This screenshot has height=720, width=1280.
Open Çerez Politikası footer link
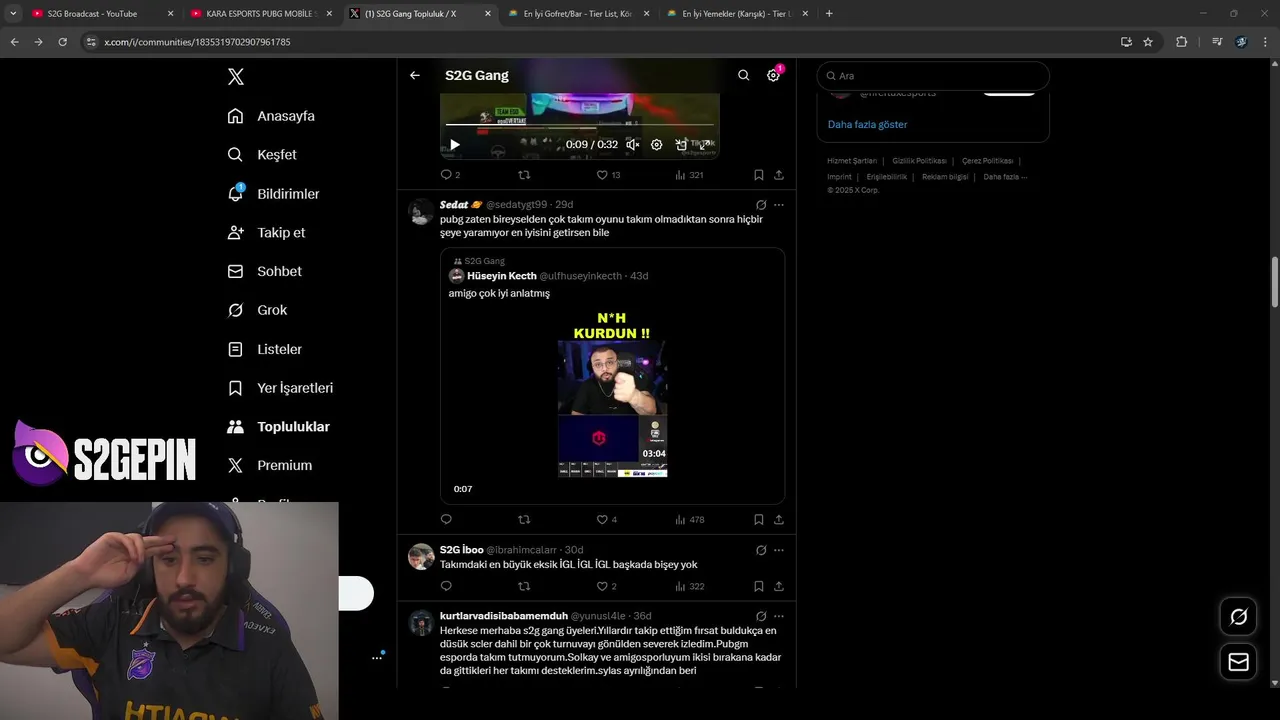tap(987, 161)
